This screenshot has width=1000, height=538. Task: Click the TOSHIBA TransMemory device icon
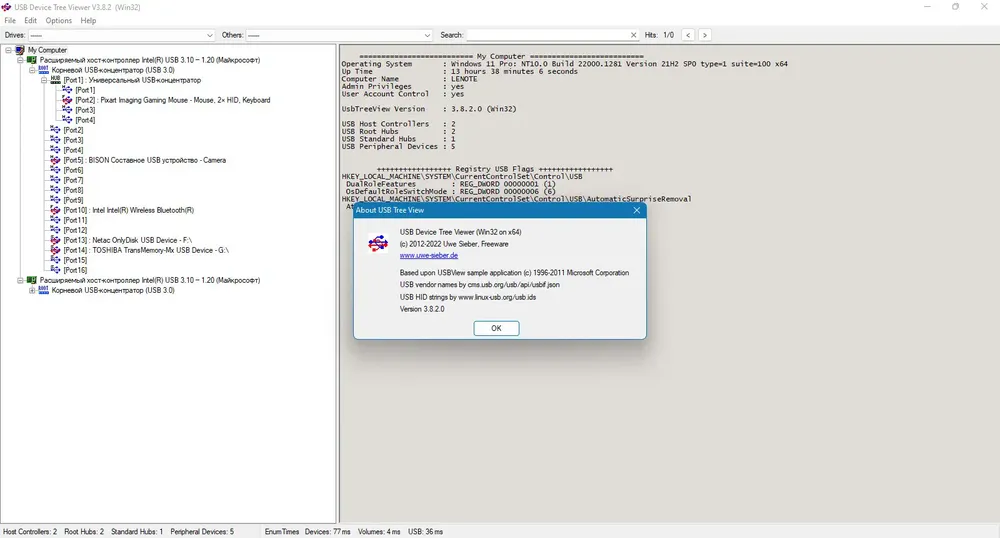(x=55, y=250)
